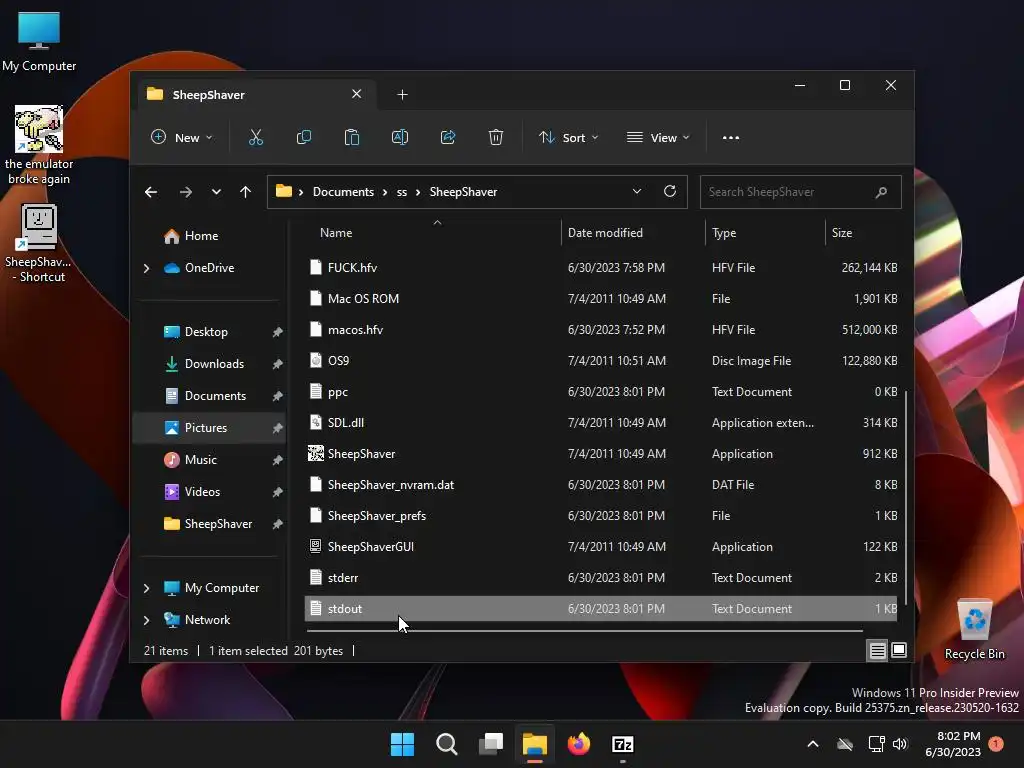The height and width of the screenshot is (768, 1024).
Task: Select My Computer desktop icon
Action: 39,41
